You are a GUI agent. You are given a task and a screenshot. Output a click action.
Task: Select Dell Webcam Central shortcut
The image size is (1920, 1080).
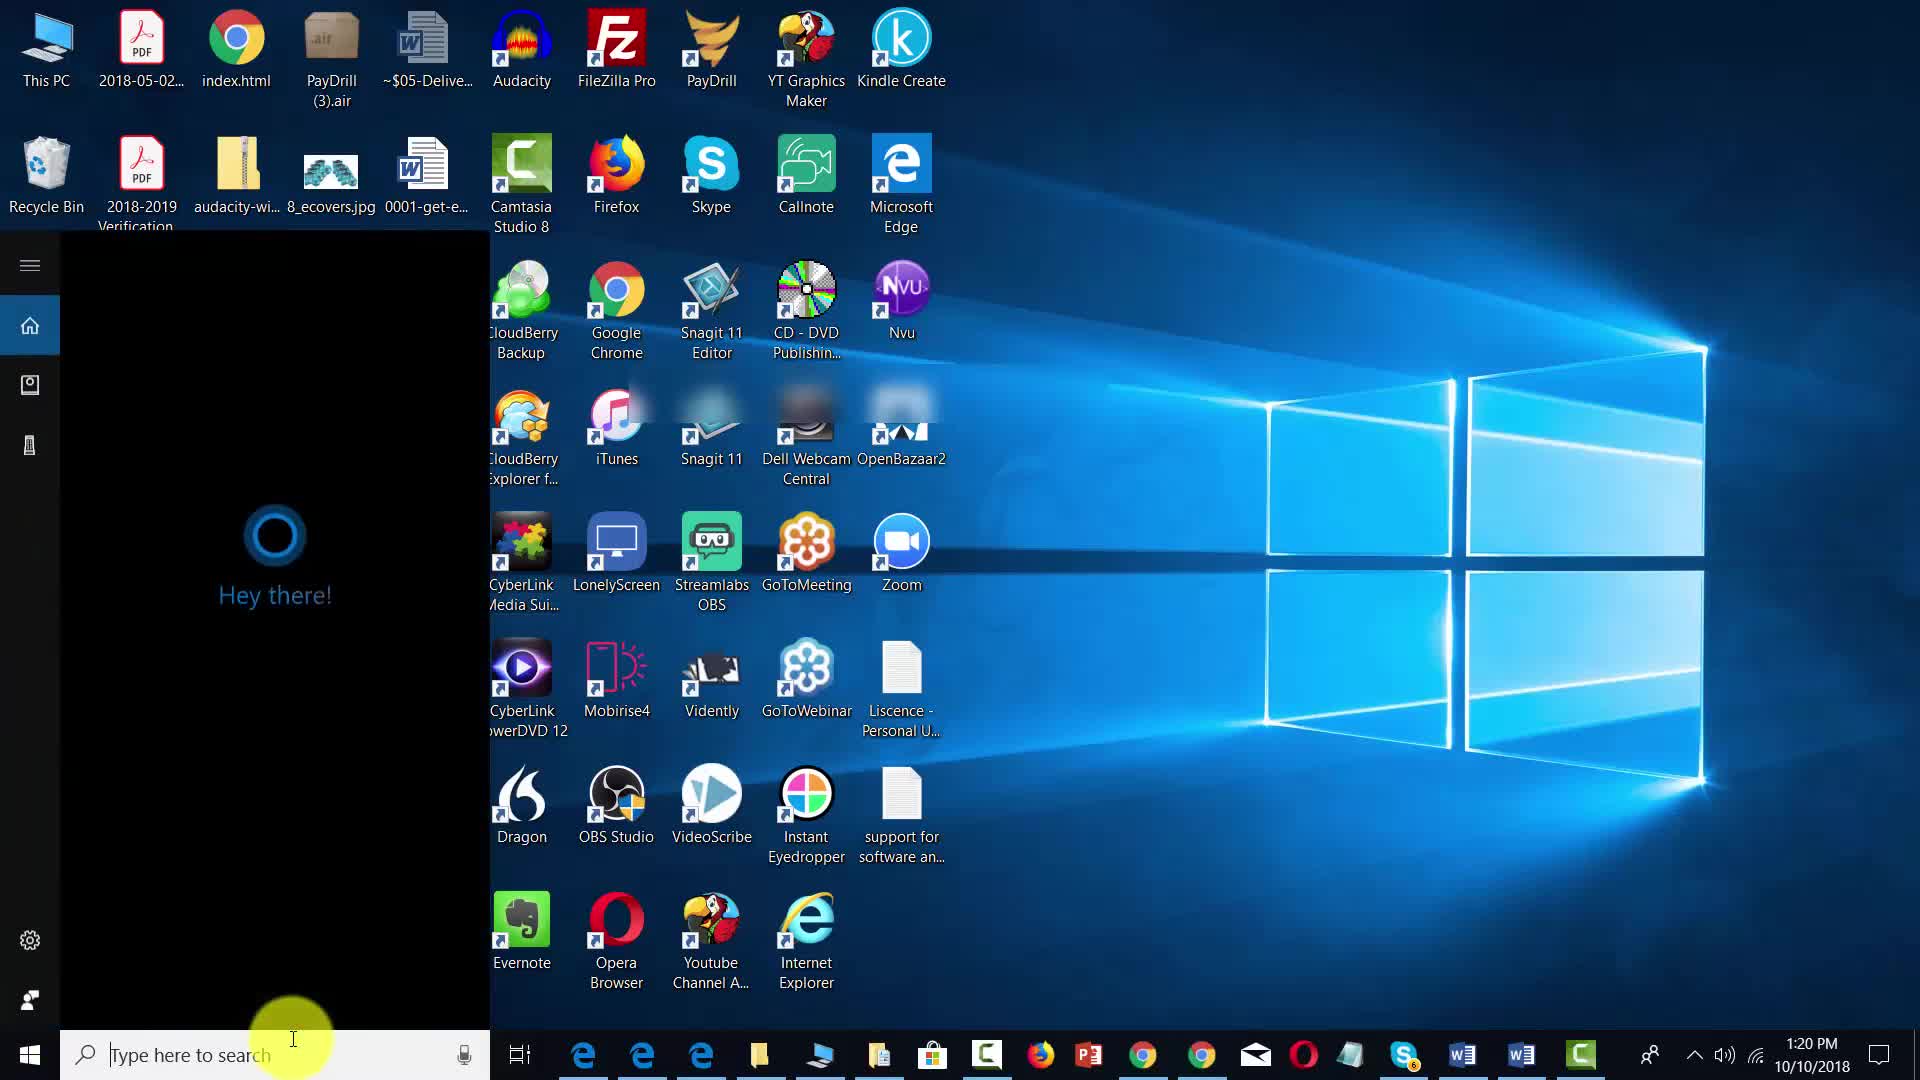(x=806, y=436)
